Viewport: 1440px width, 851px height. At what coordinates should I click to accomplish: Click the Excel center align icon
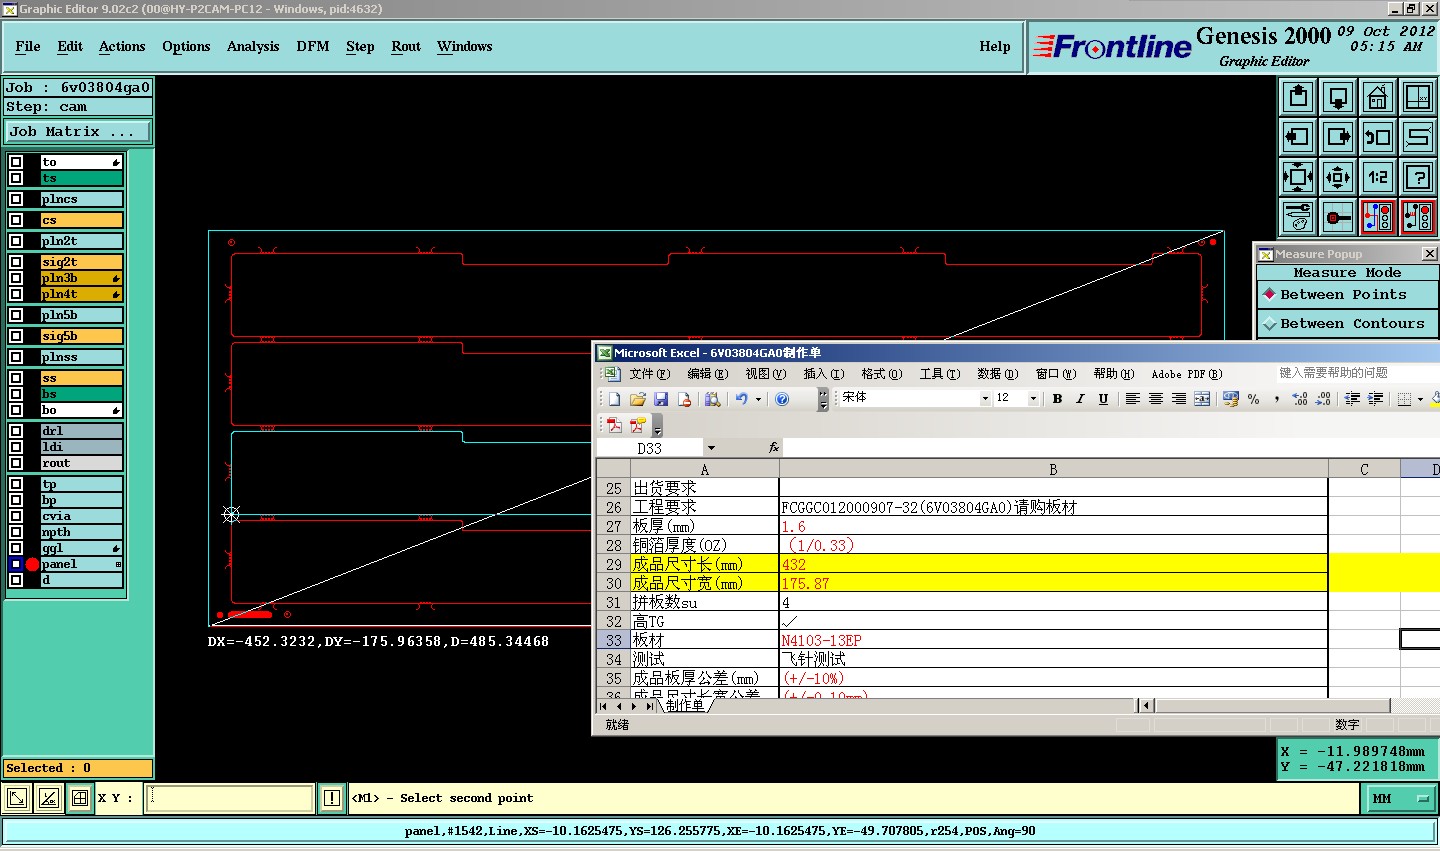1156,399
